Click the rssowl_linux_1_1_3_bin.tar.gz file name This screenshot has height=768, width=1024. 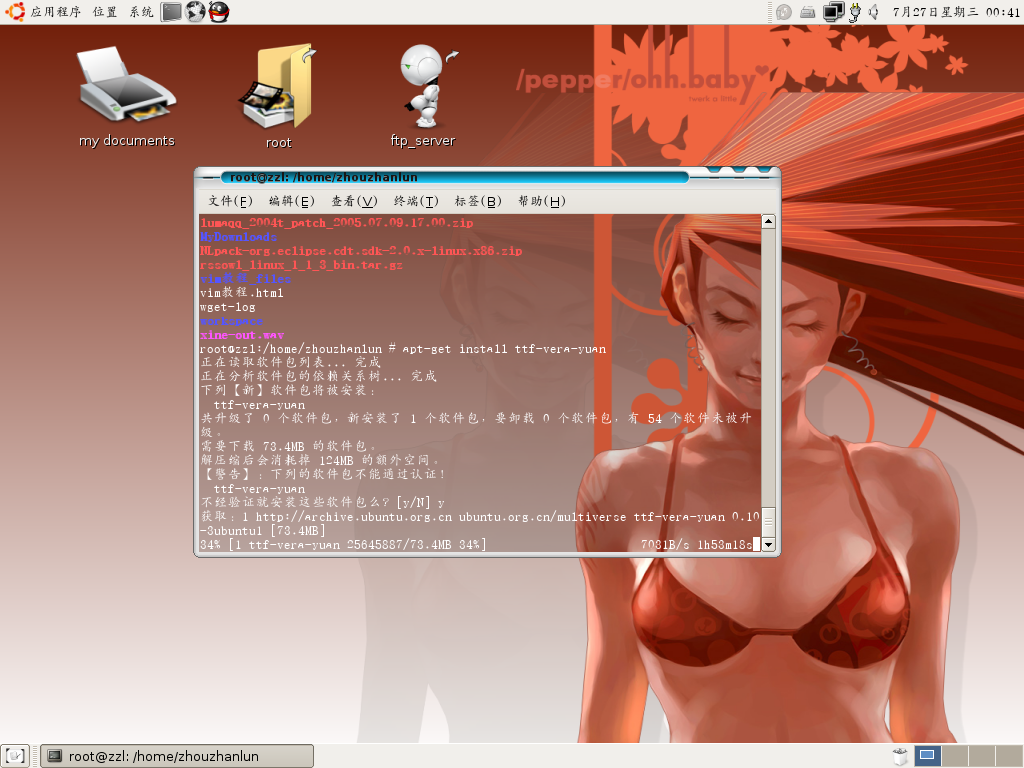point(301,264)
